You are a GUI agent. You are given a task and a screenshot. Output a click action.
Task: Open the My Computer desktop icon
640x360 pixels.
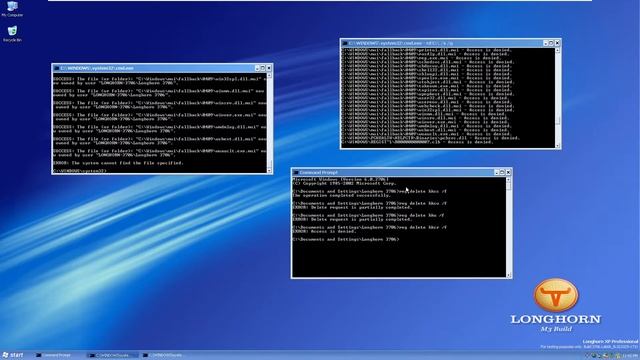pyautogui.click(x=12, y=9)
